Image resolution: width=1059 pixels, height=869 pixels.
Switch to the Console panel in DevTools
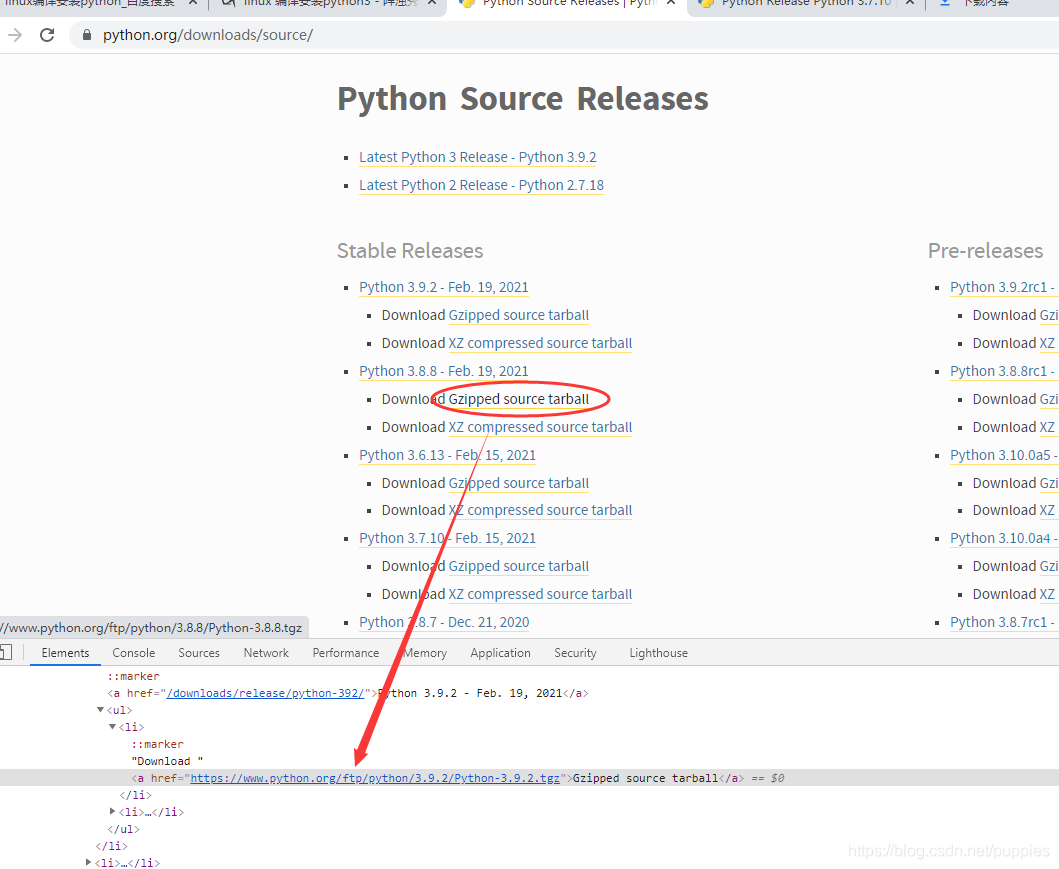(133, 652)
